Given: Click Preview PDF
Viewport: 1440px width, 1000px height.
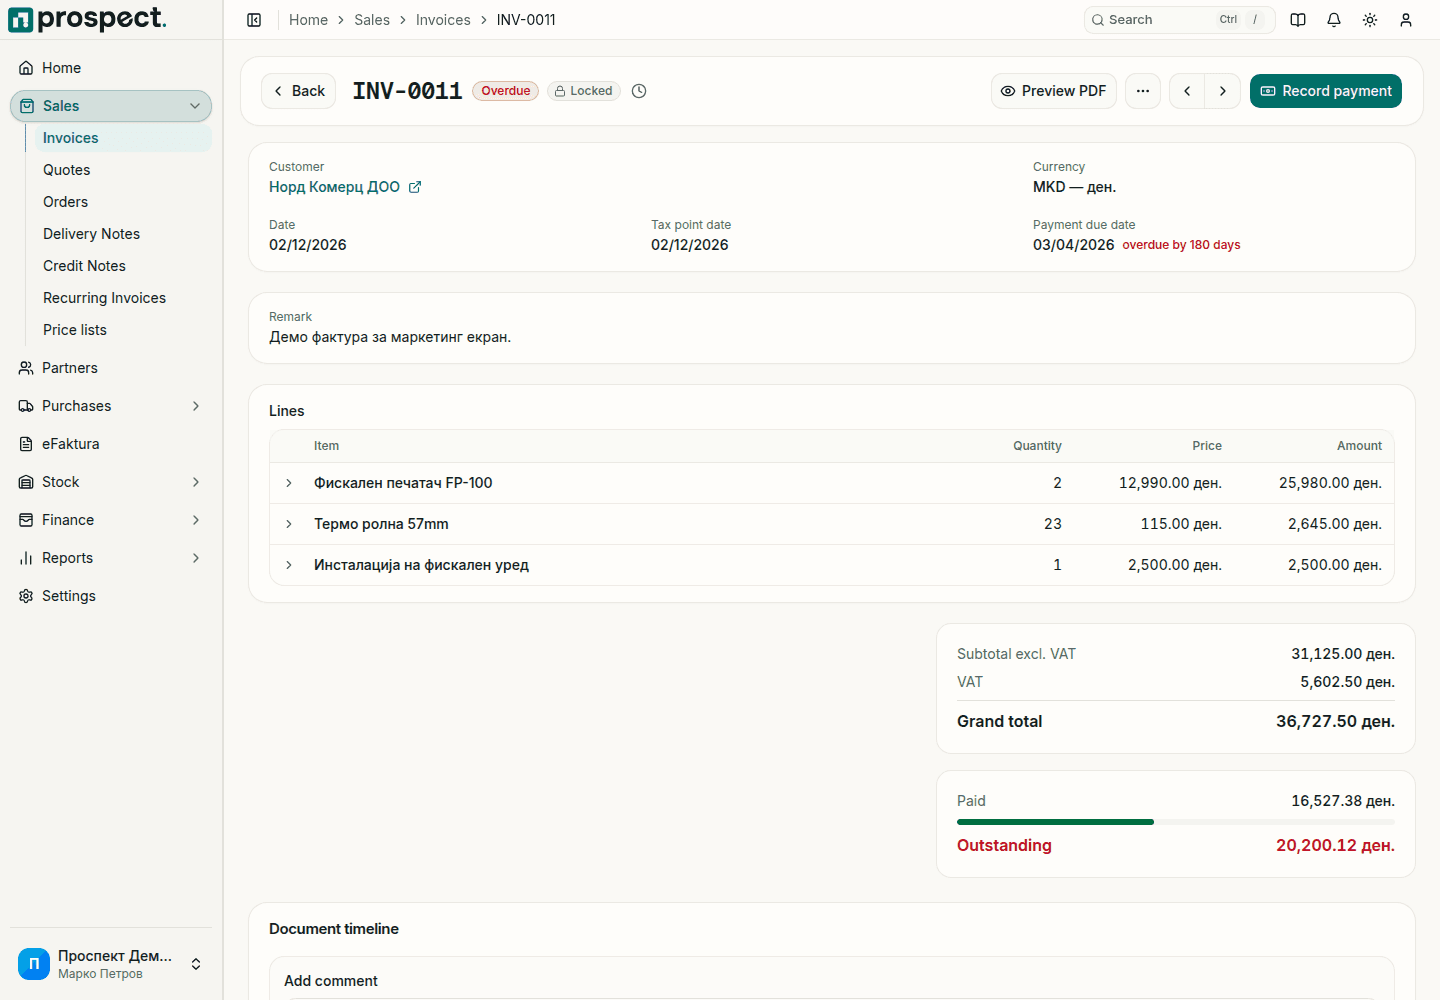Looking at the screenshot, I should (x=1053, y=91).
